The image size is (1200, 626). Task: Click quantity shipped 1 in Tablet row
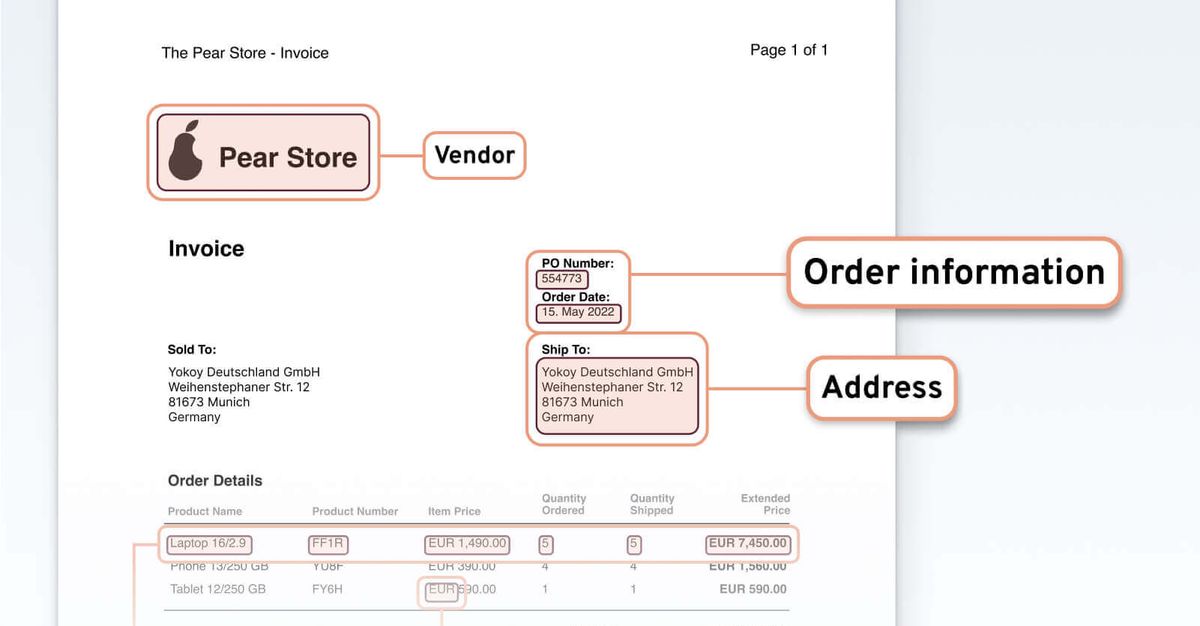coord(633,589)
